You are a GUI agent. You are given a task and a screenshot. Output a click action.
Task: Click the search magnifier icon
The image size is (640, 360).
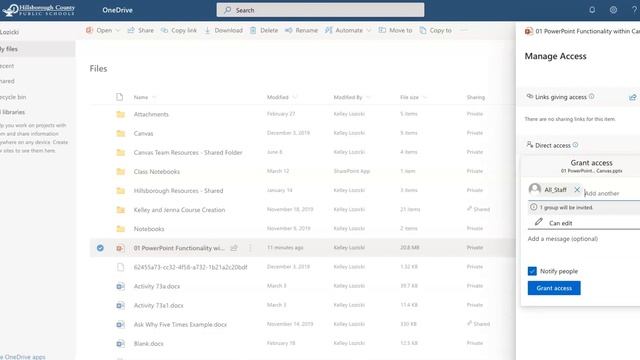[x=228, y=10]
